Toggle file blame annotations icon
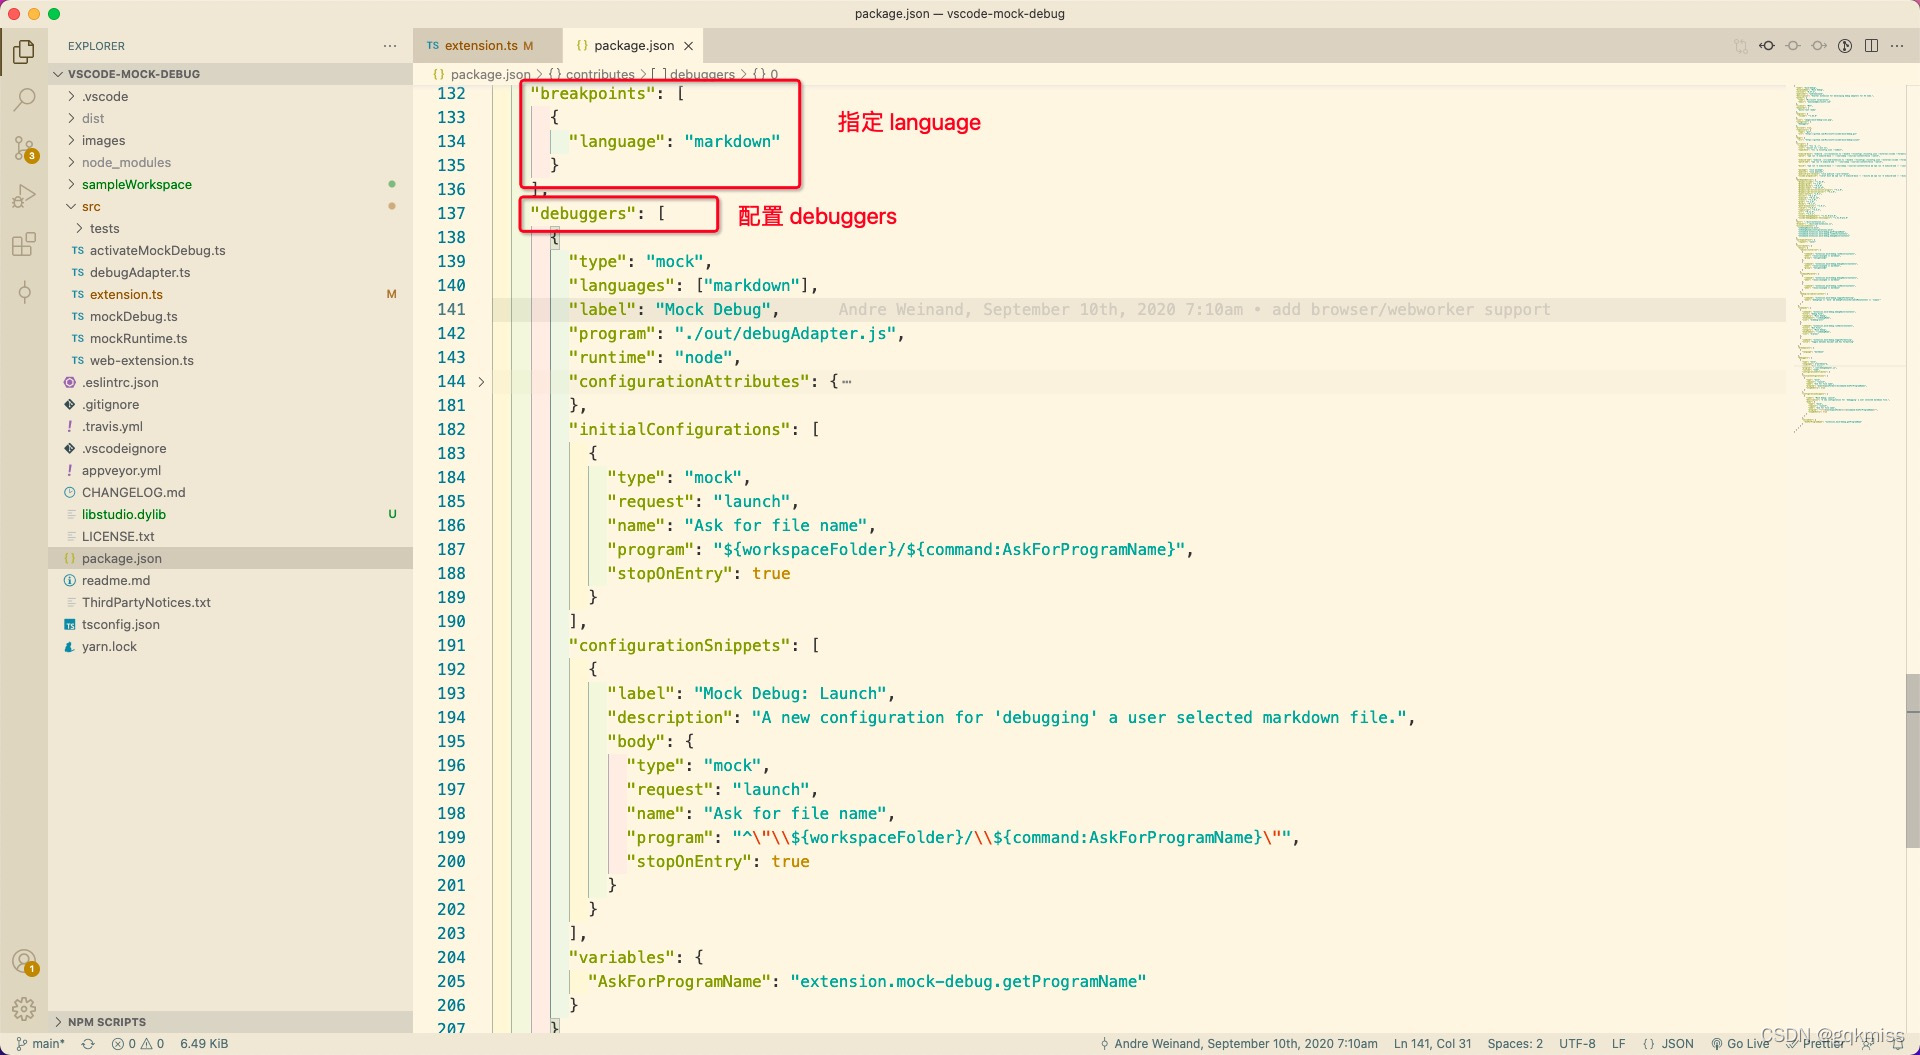This screenshot has height=1055, width=1920. (x=1845, y=46)
